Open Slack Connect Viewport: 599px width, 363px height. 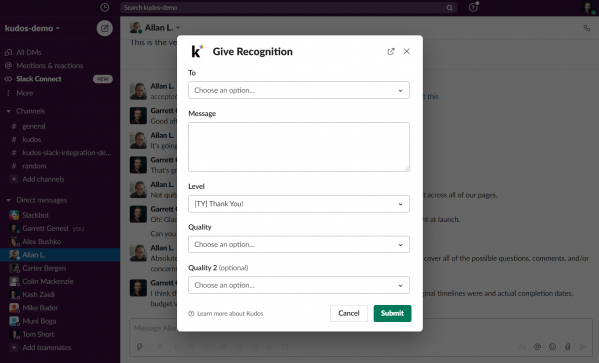(39, 79)
